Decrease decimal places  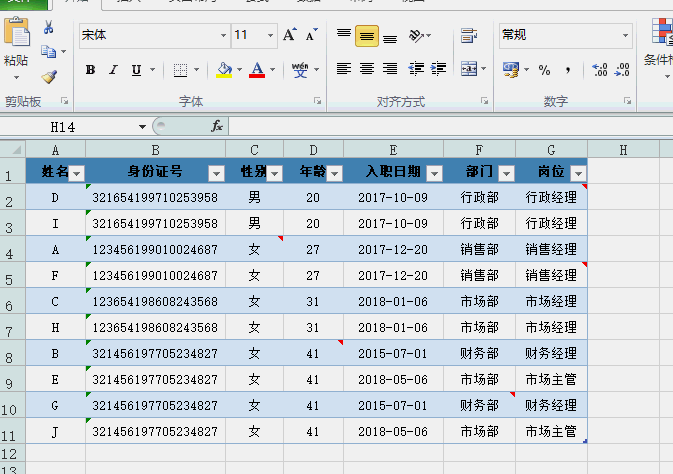622,70
